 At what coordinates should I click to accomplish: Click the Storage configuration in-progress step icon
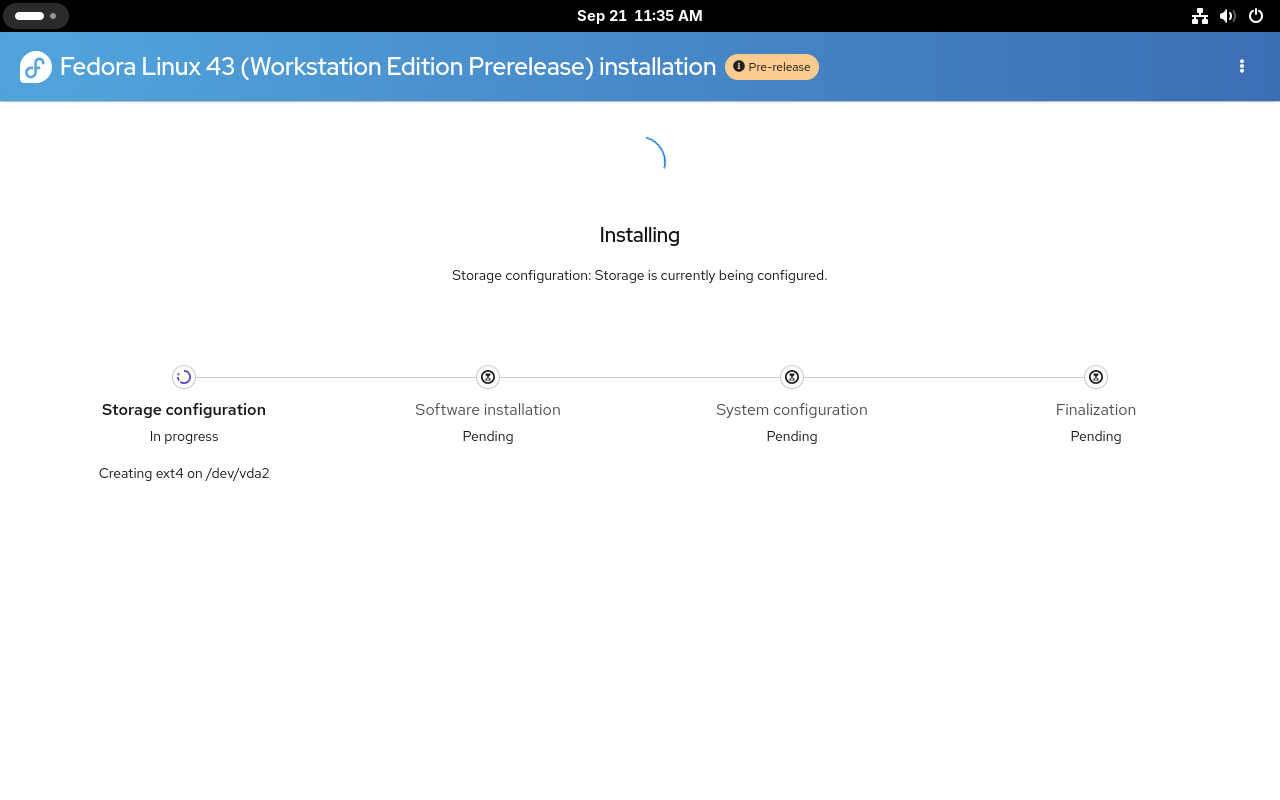coord(184,377)
